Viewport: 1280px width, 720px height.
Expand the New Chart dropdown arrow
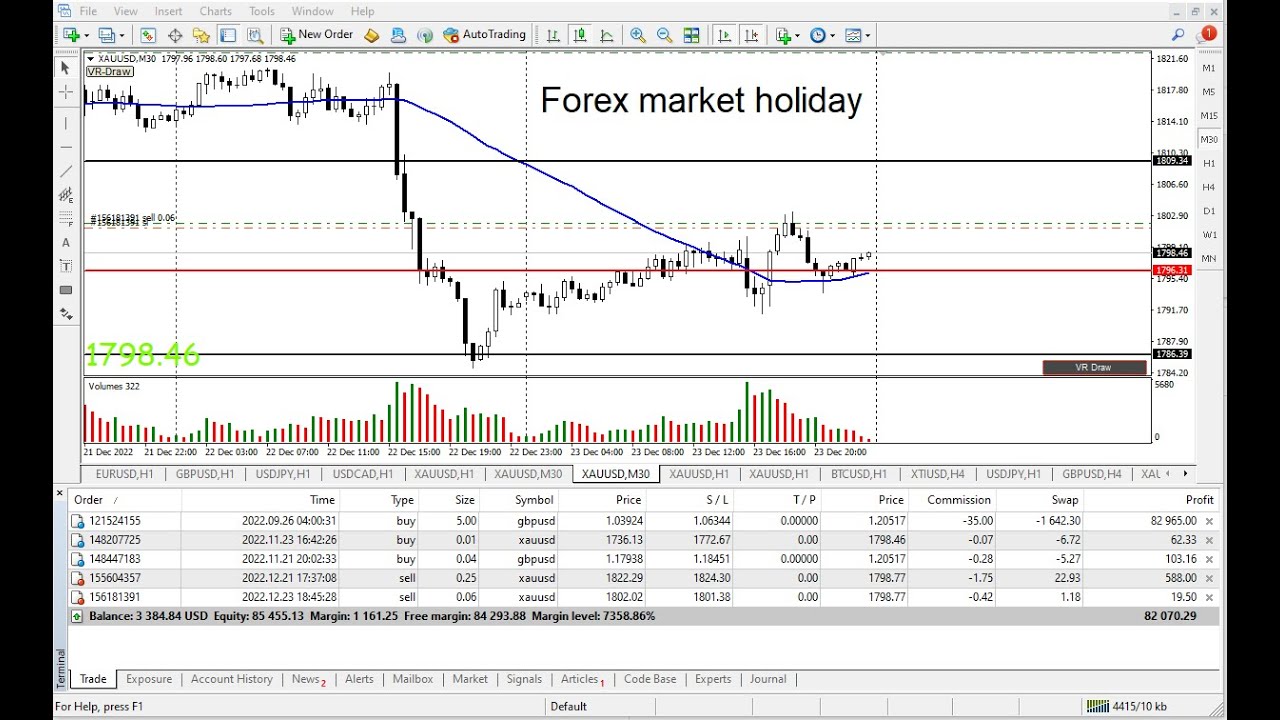pyautogui.click(x=86, y=35)
